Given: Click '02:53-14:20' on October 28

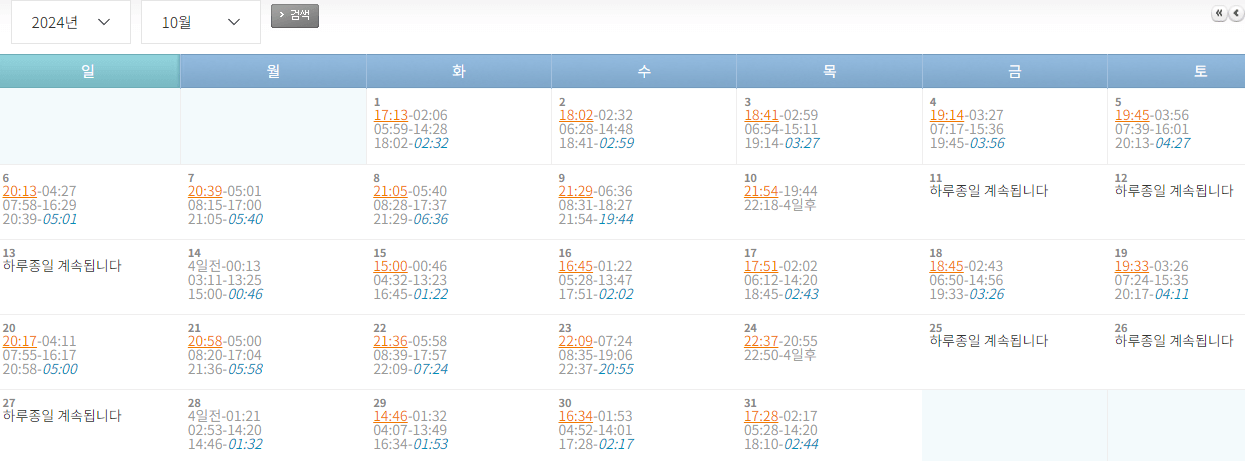Looking at the screenshot, I should point(225,431).
